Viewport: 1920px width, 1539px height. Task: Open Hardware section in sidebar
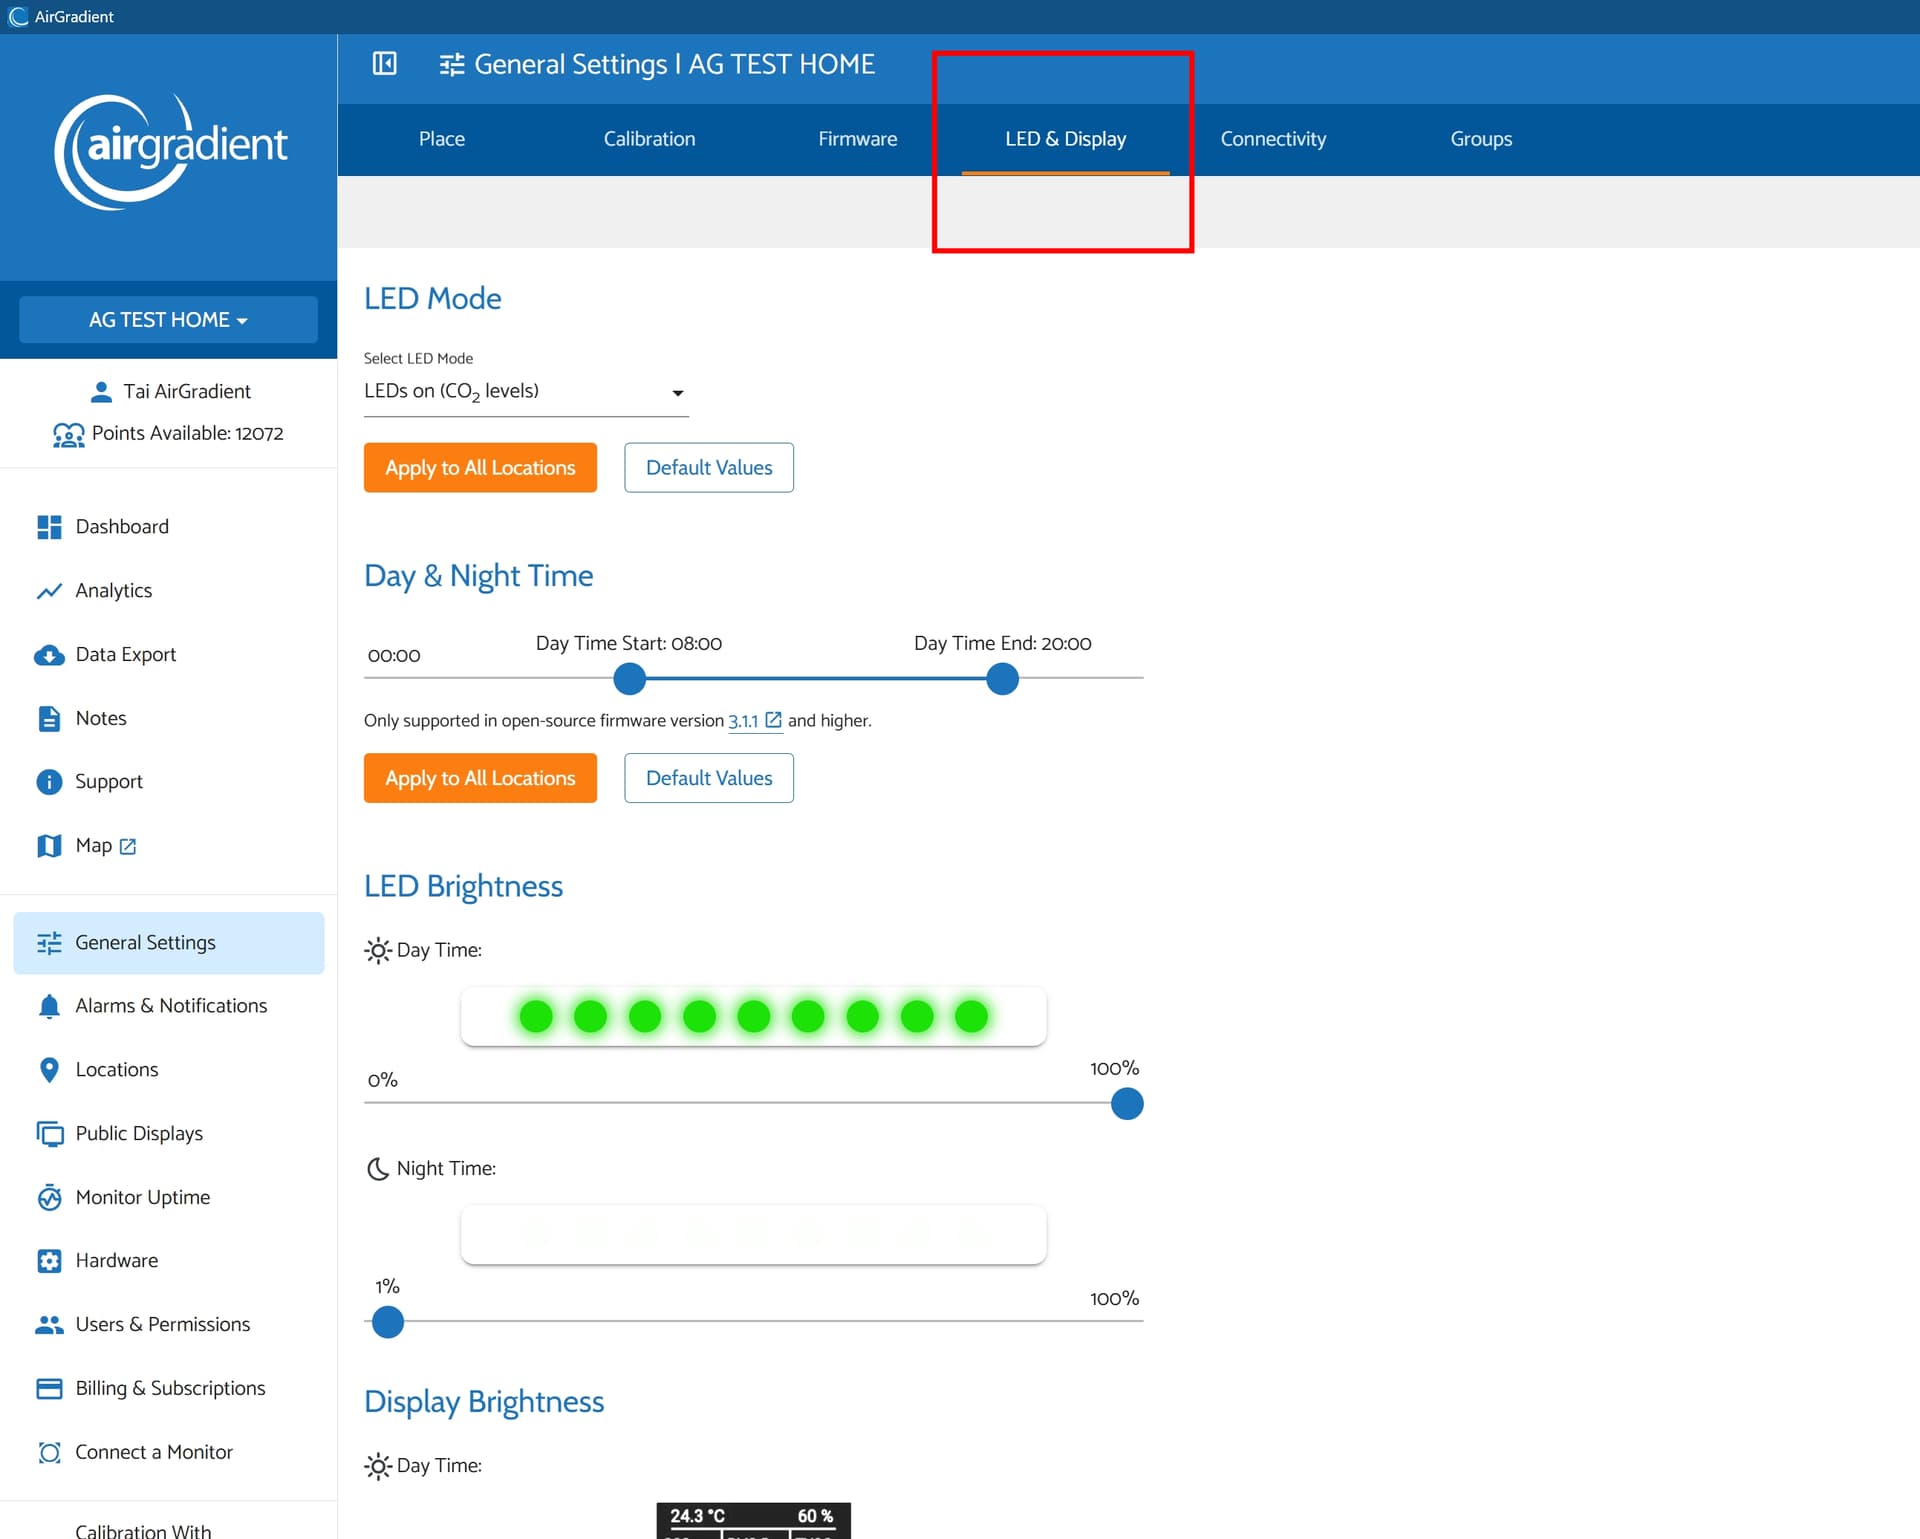(x=116, y=1261)
